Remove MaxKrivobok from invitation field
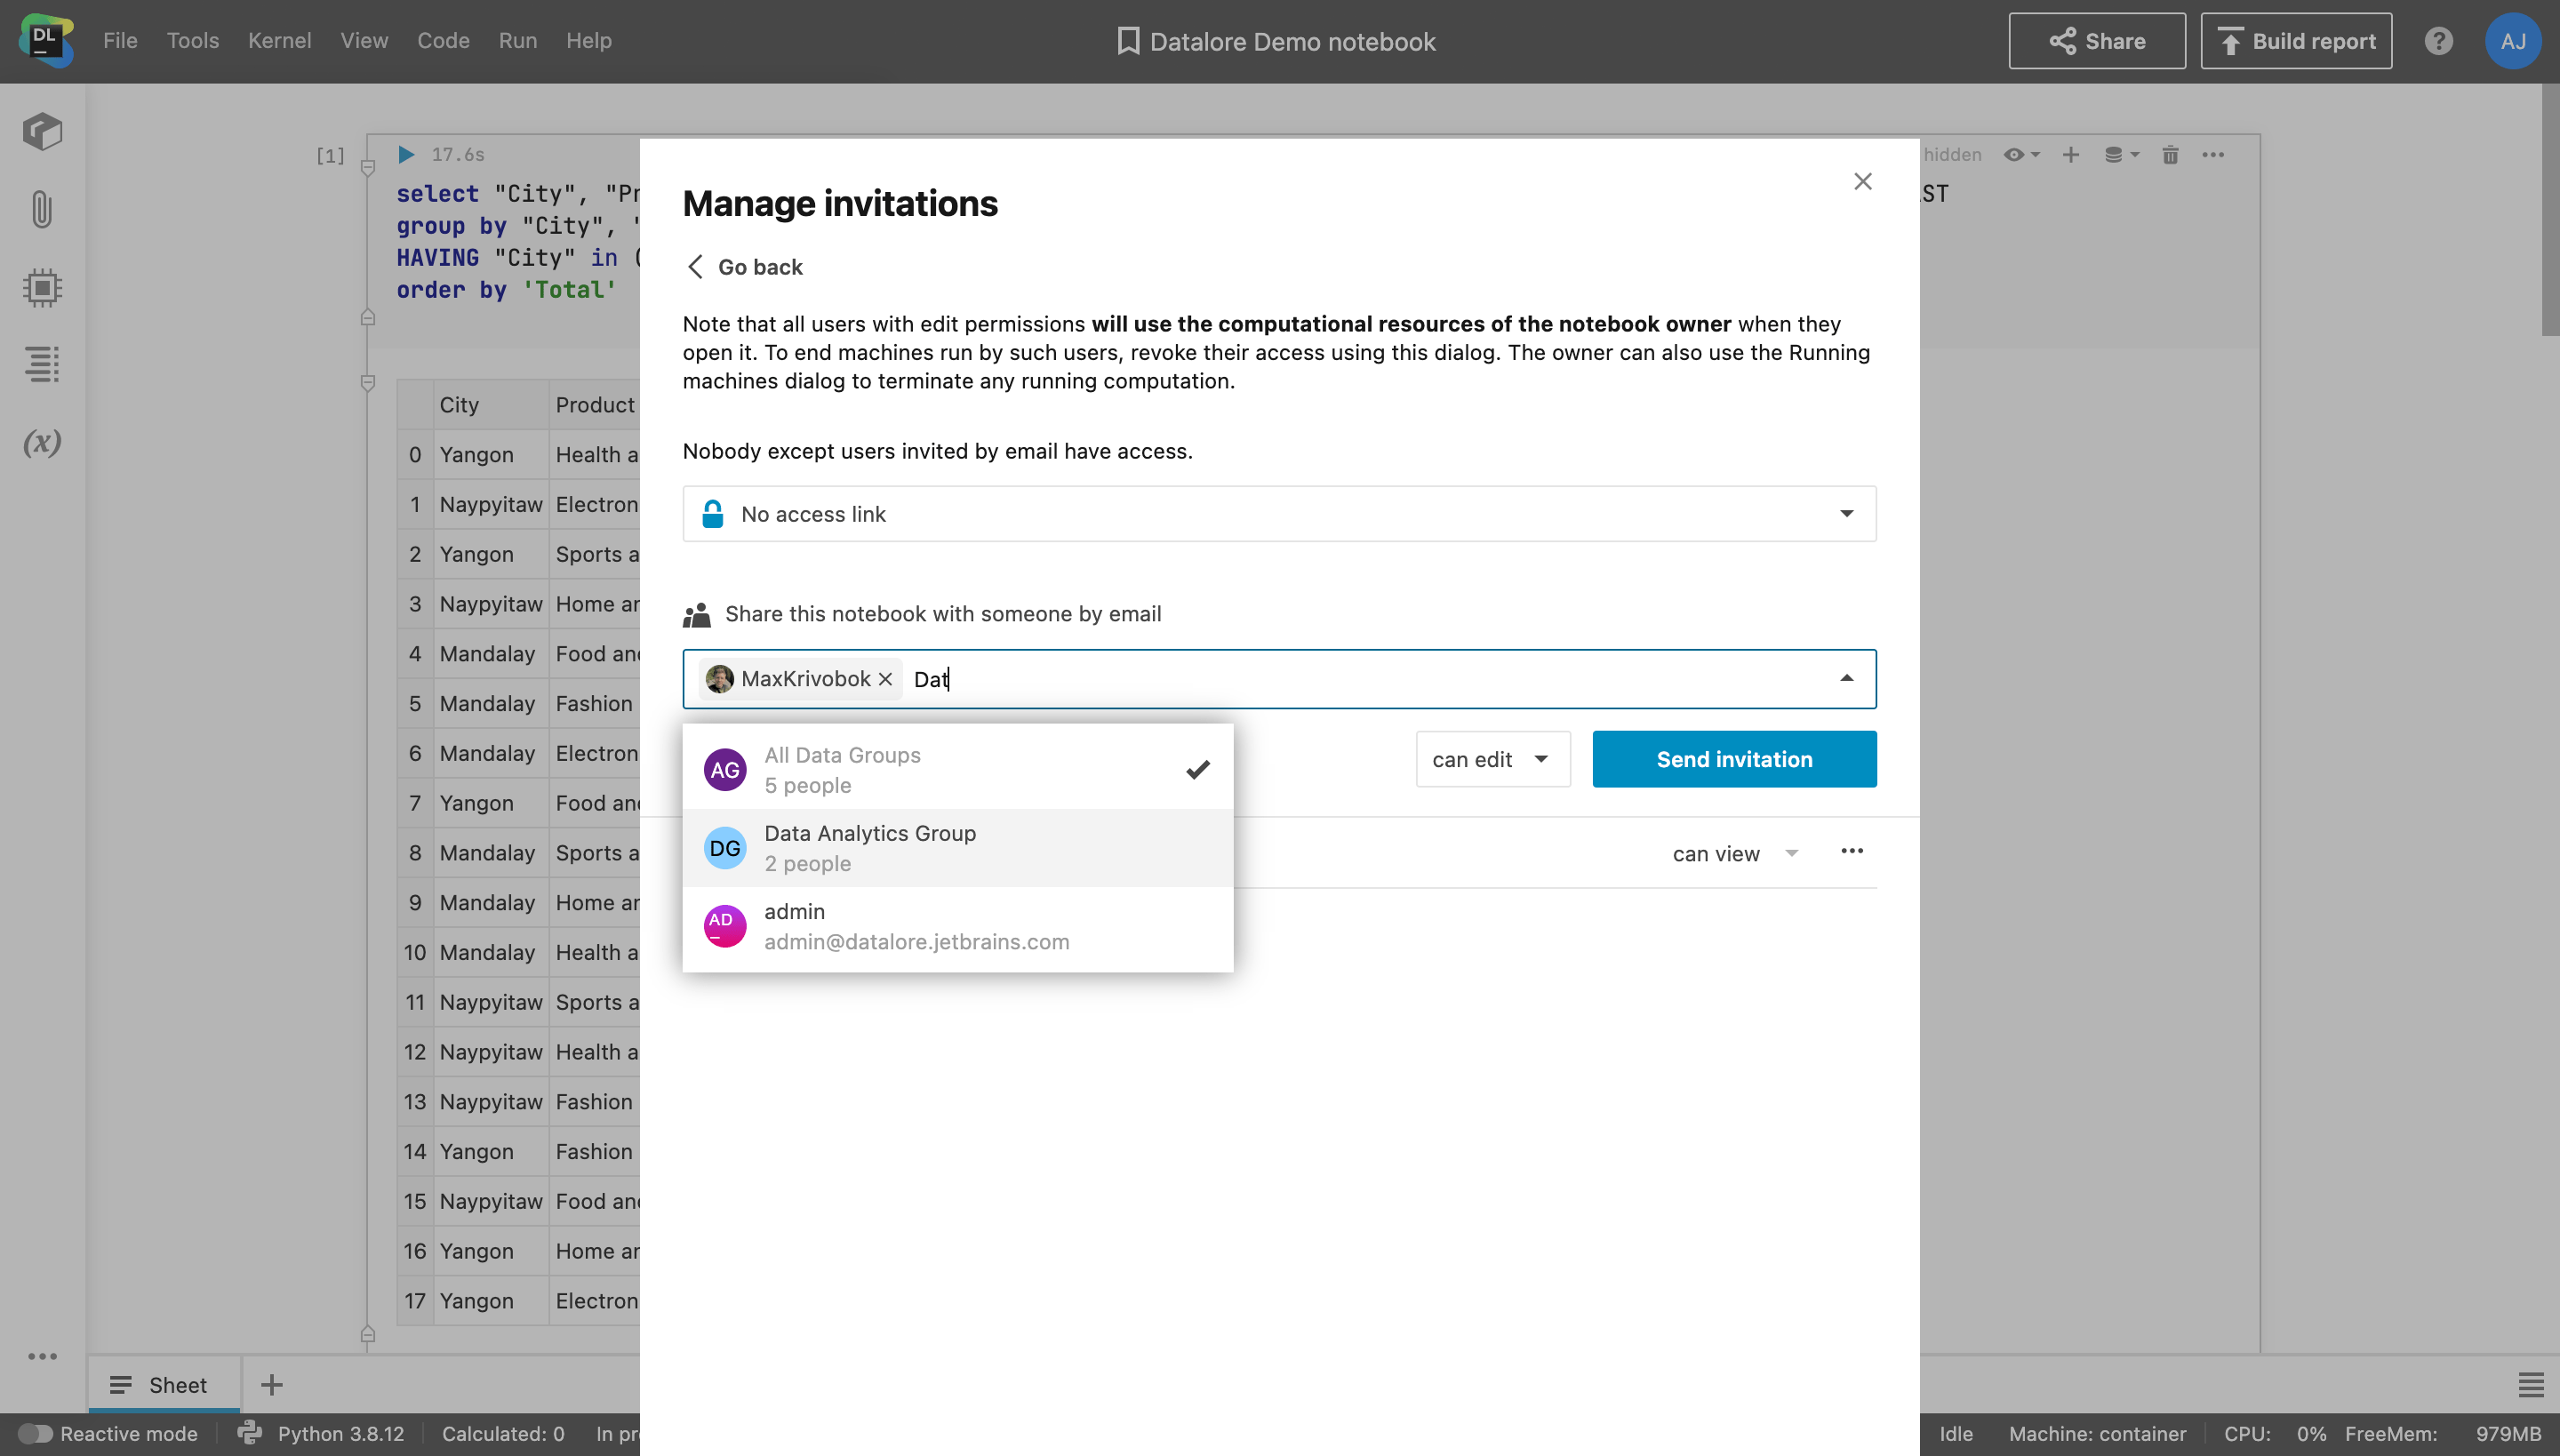The width and height of the screenshot is (2560, 1456). [885, 679]
